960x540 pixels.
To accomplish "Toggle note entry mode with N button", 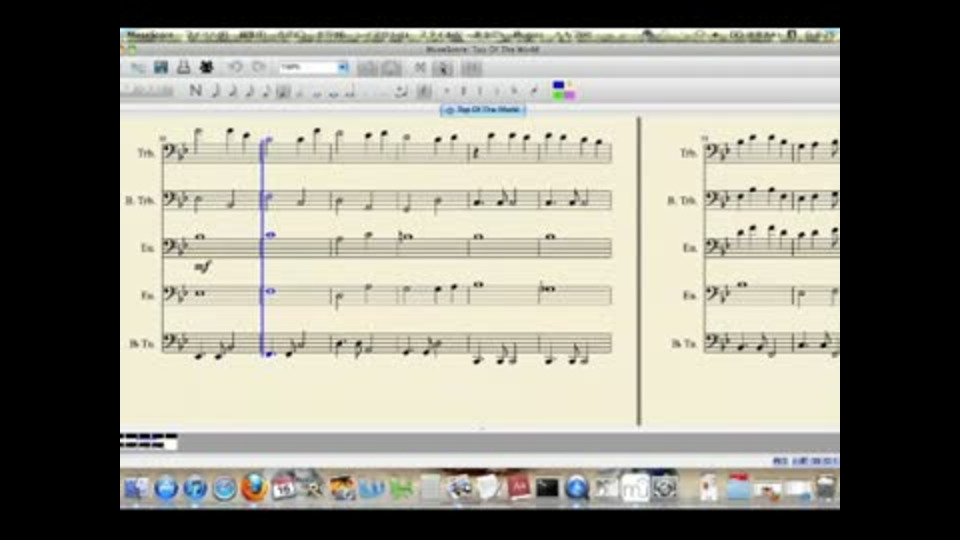I will pos(195,91).
